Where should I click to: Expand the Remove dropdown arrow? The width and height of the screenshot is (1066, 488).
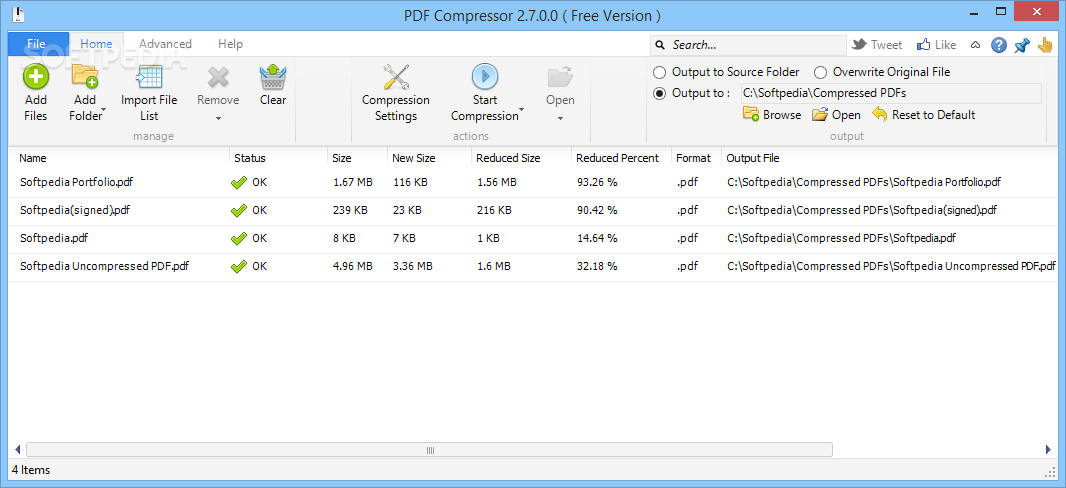pos(218,119)
